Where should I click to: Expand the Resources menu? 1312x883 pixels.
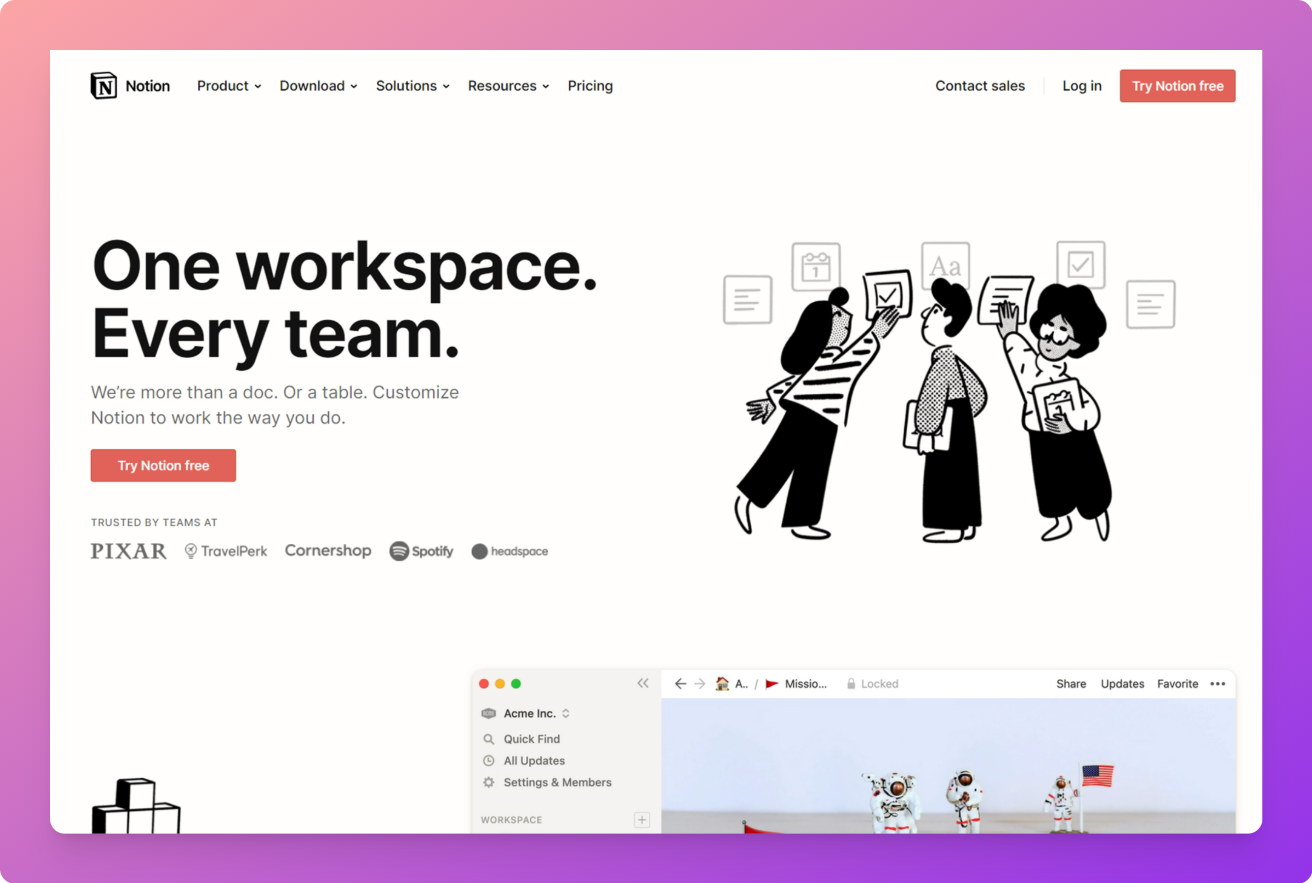[509, 86]
